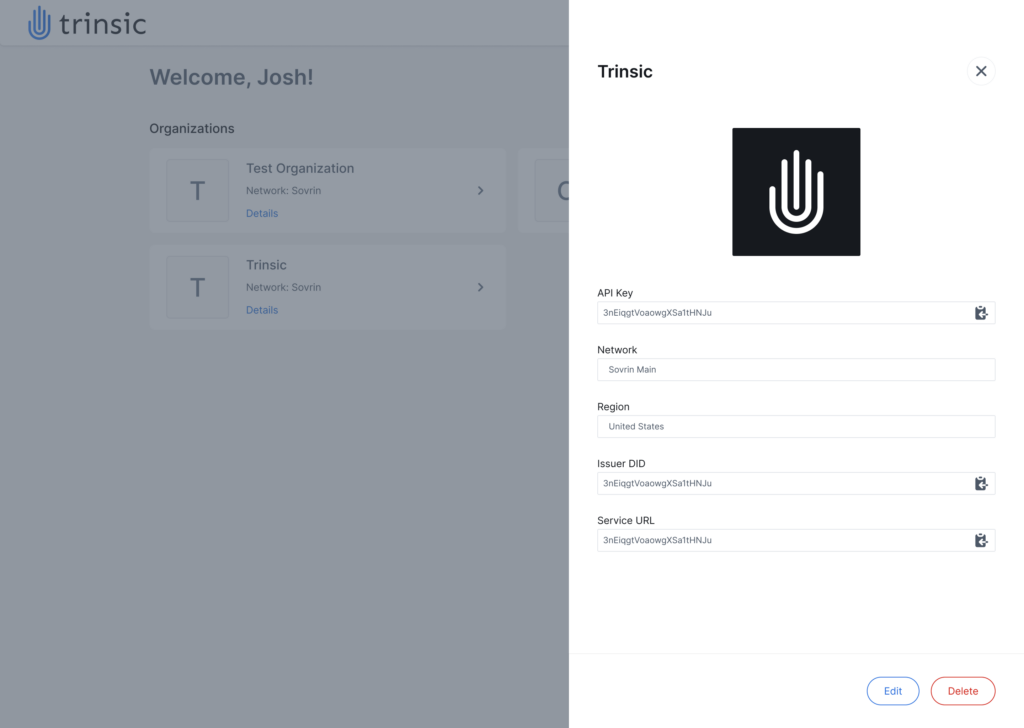This screenshot has height=728, width=1024.
Task: Click the Organizations section heading
Action: (191, 129)
